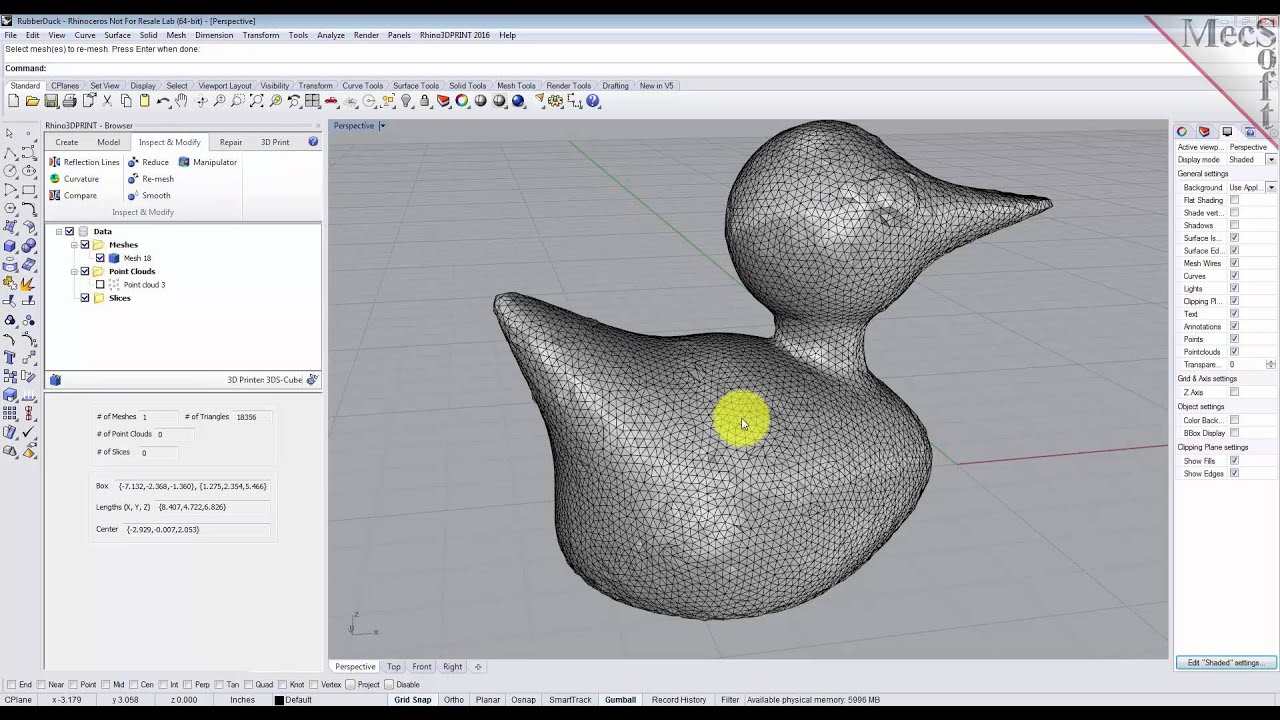Enable the Flat Shading checkbox
The width and height of the screenshot is (1280, 720).
pos(1234,200)
